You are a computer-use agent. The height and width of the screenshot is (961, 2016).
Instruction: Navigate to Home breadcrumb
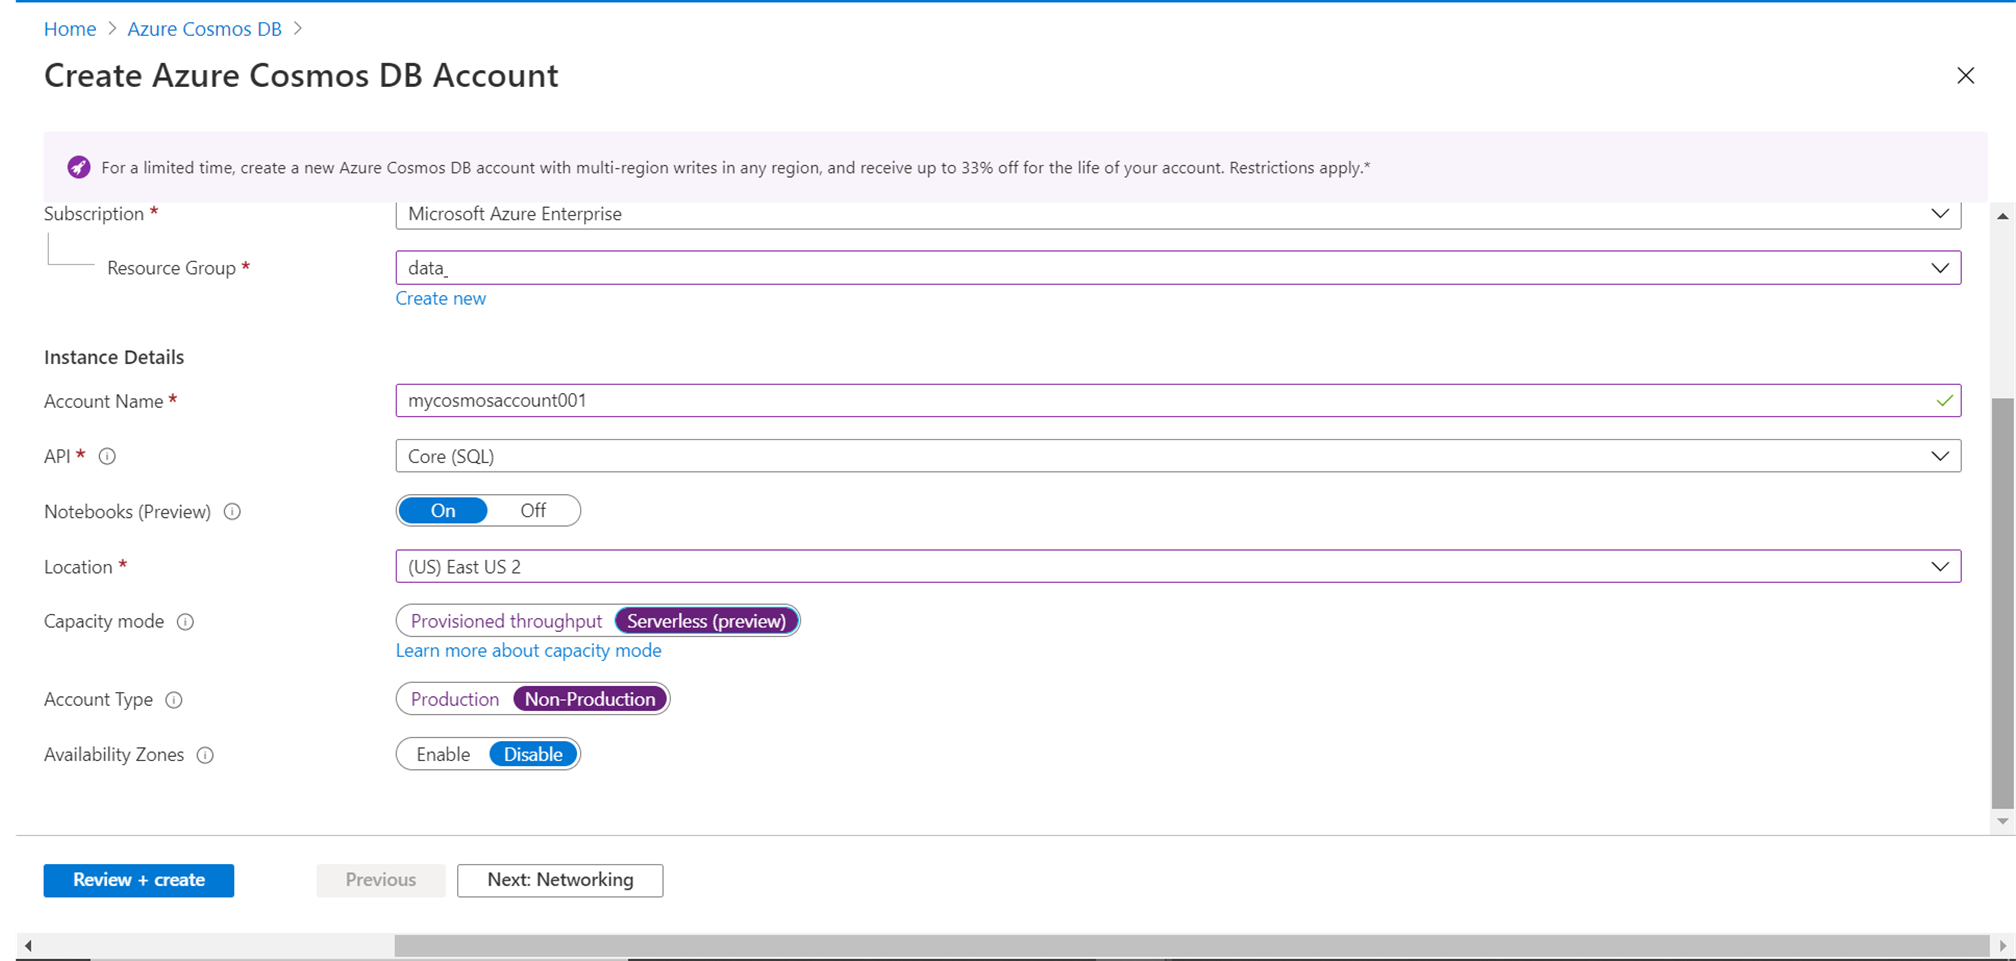click(70, 29)
